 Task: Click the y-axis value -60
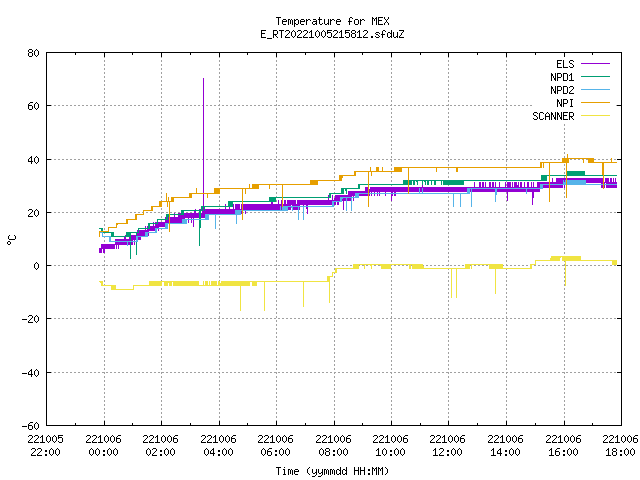click(31, 426)
